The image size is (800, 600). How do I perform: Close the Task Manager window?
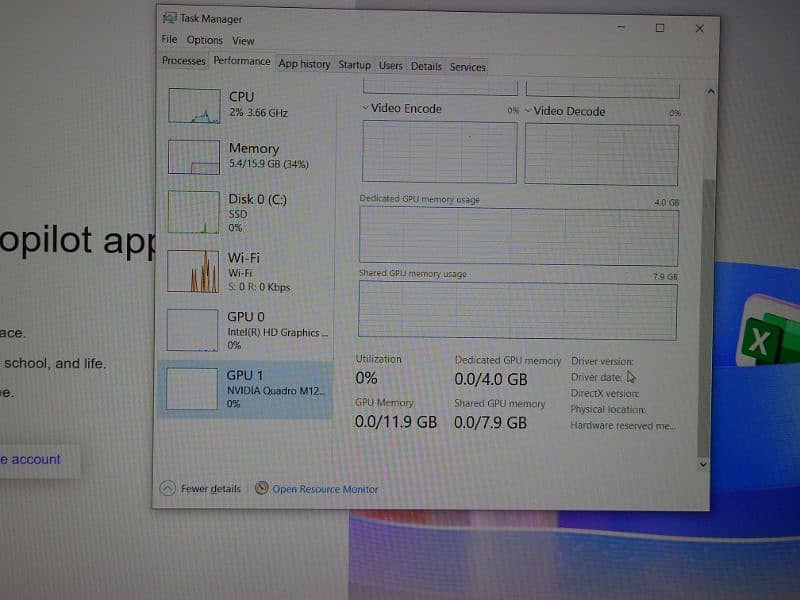(x=699, y=29)
